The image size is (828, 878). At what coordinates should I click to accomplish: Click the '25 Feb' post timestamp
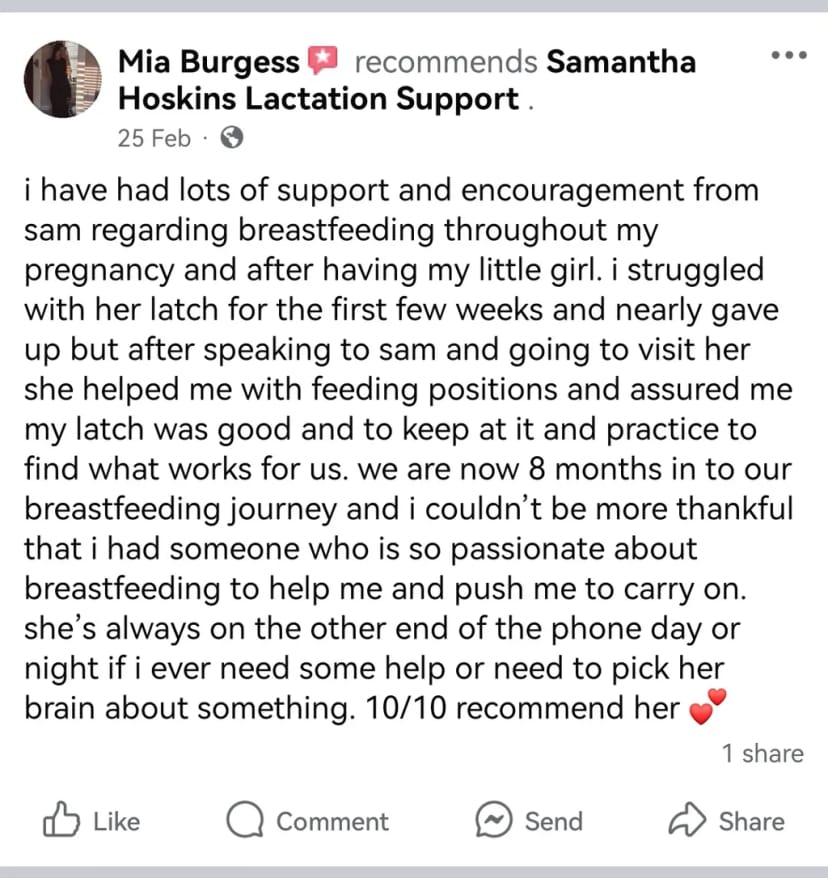pyautogui.click(x=154, y=138)
